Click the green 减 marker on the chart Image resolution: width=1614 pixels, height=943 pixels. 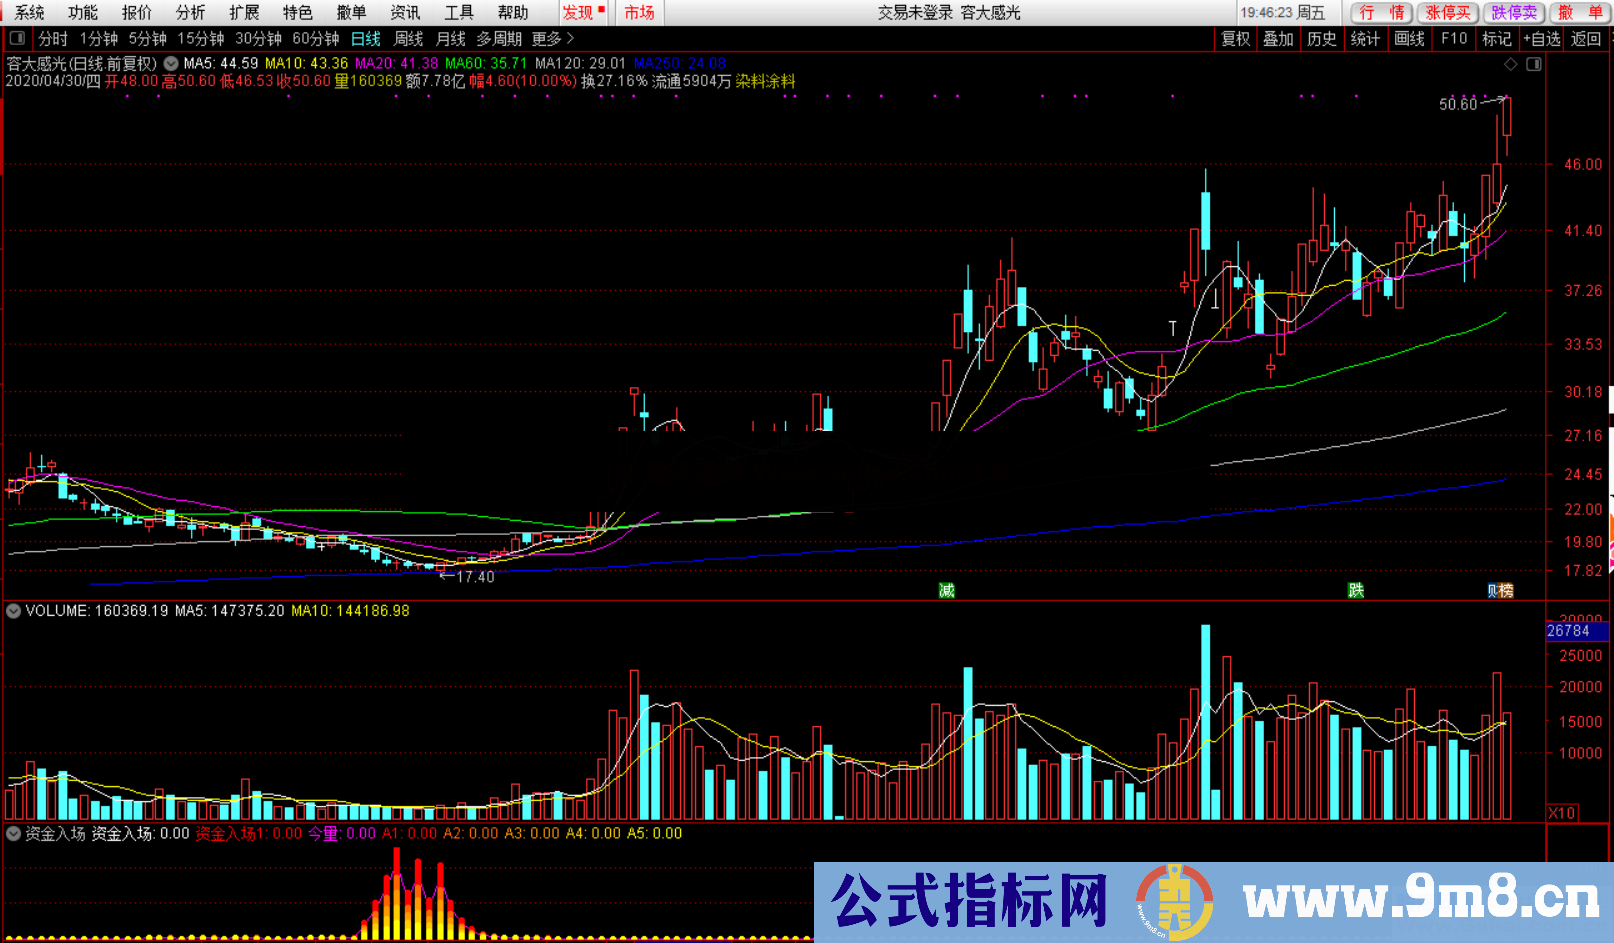pyautogui.click(x=946, y=591)
